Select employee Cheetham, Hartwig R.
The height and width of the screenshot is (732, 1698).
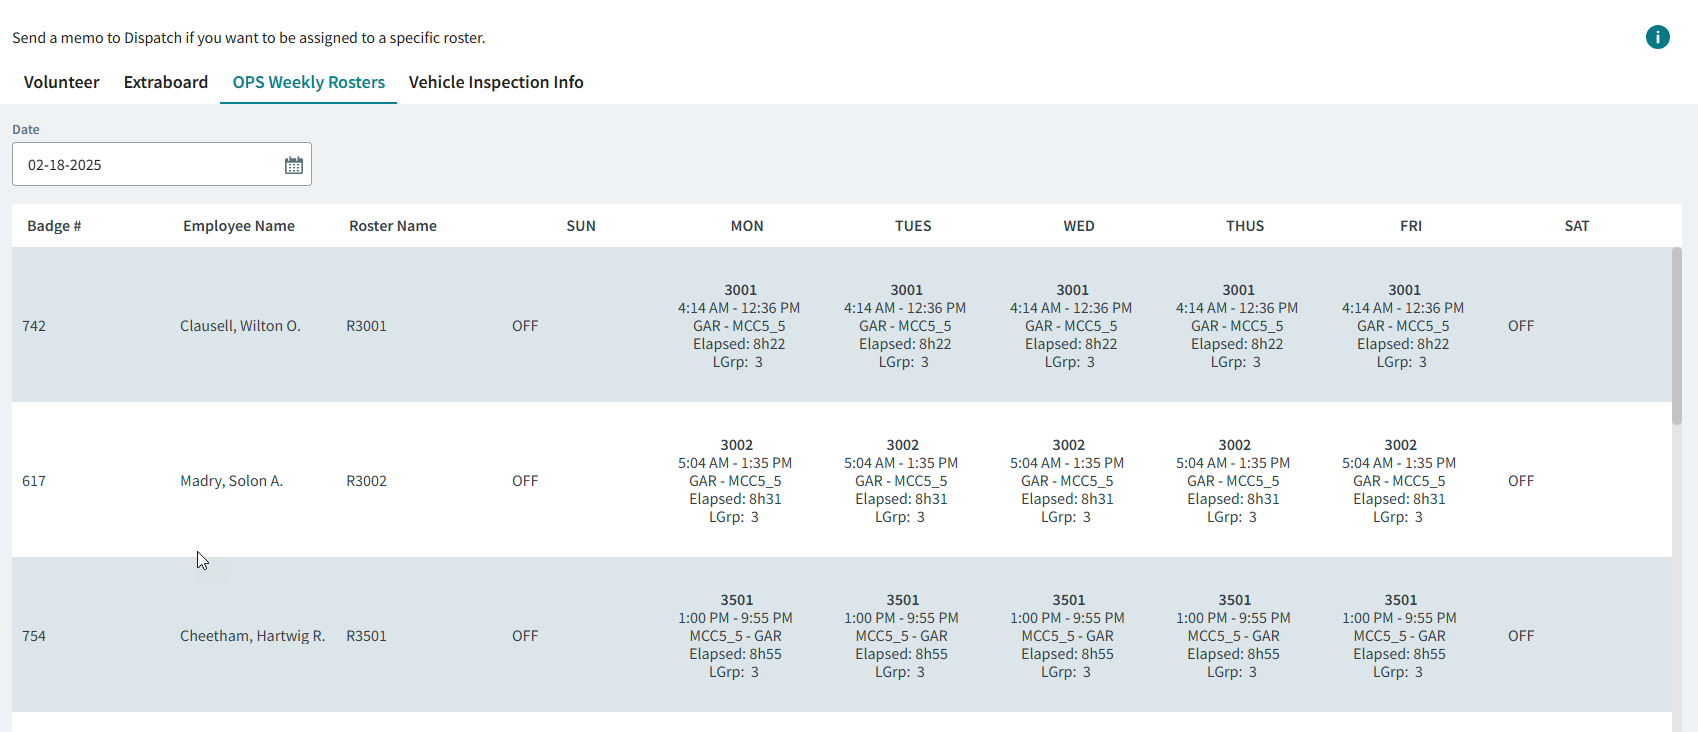click(x=252, y=636)
